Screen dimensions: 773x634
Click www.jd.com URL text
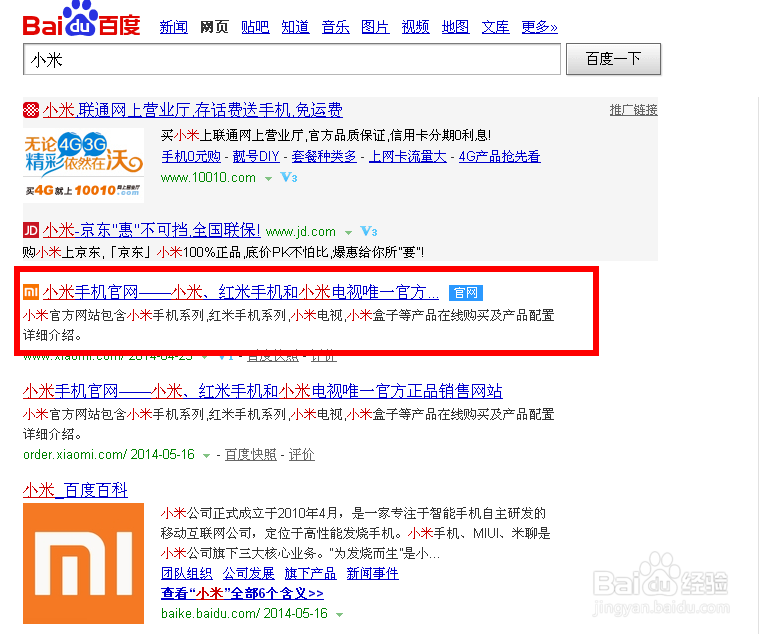click(x=301, y=231)
